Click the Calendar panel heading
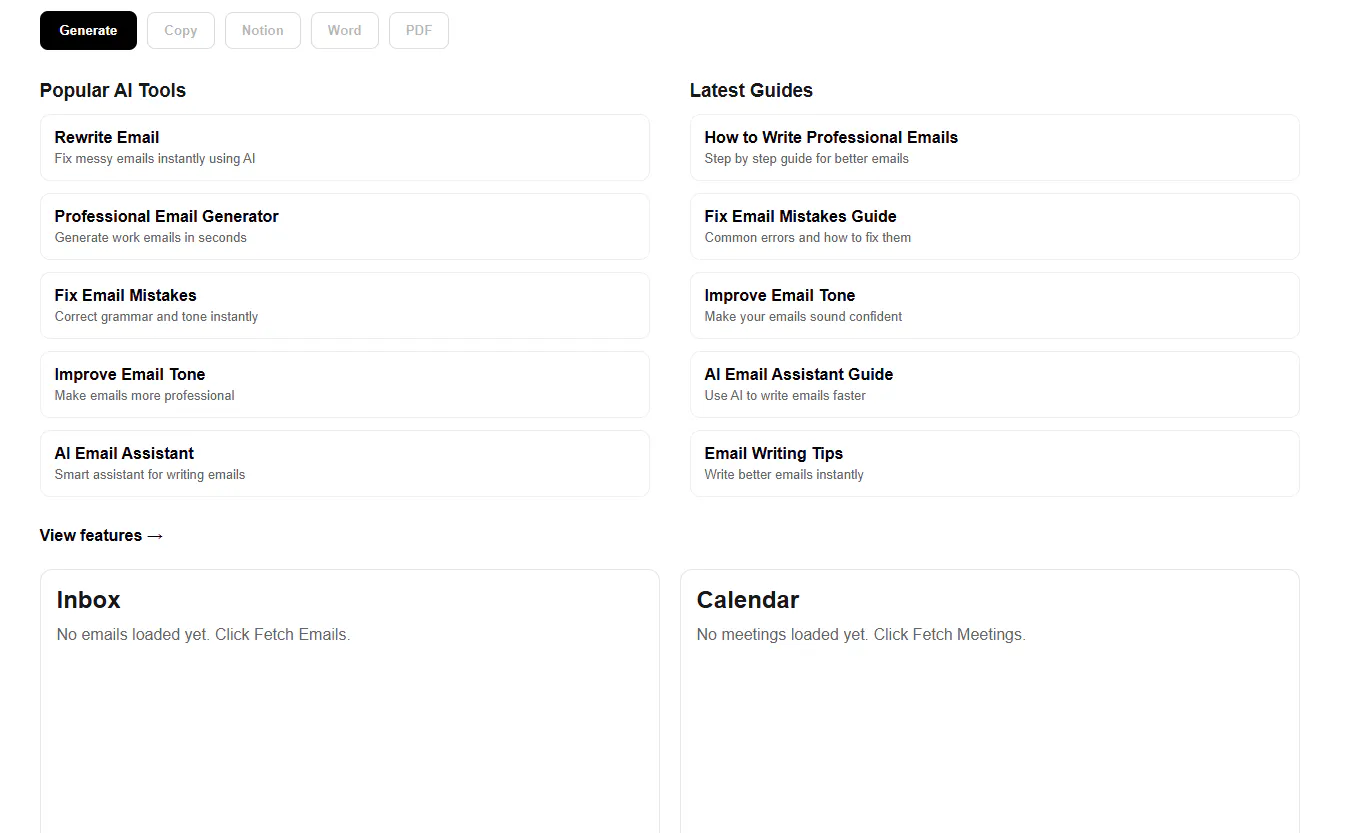 748,600
